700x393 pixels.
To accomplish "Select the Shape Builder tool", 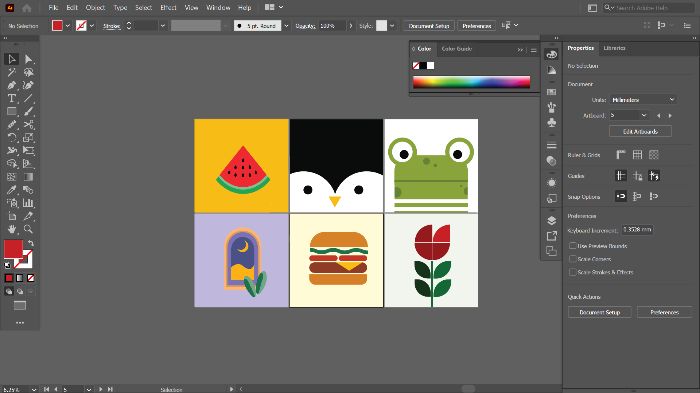I will (12, 164).
